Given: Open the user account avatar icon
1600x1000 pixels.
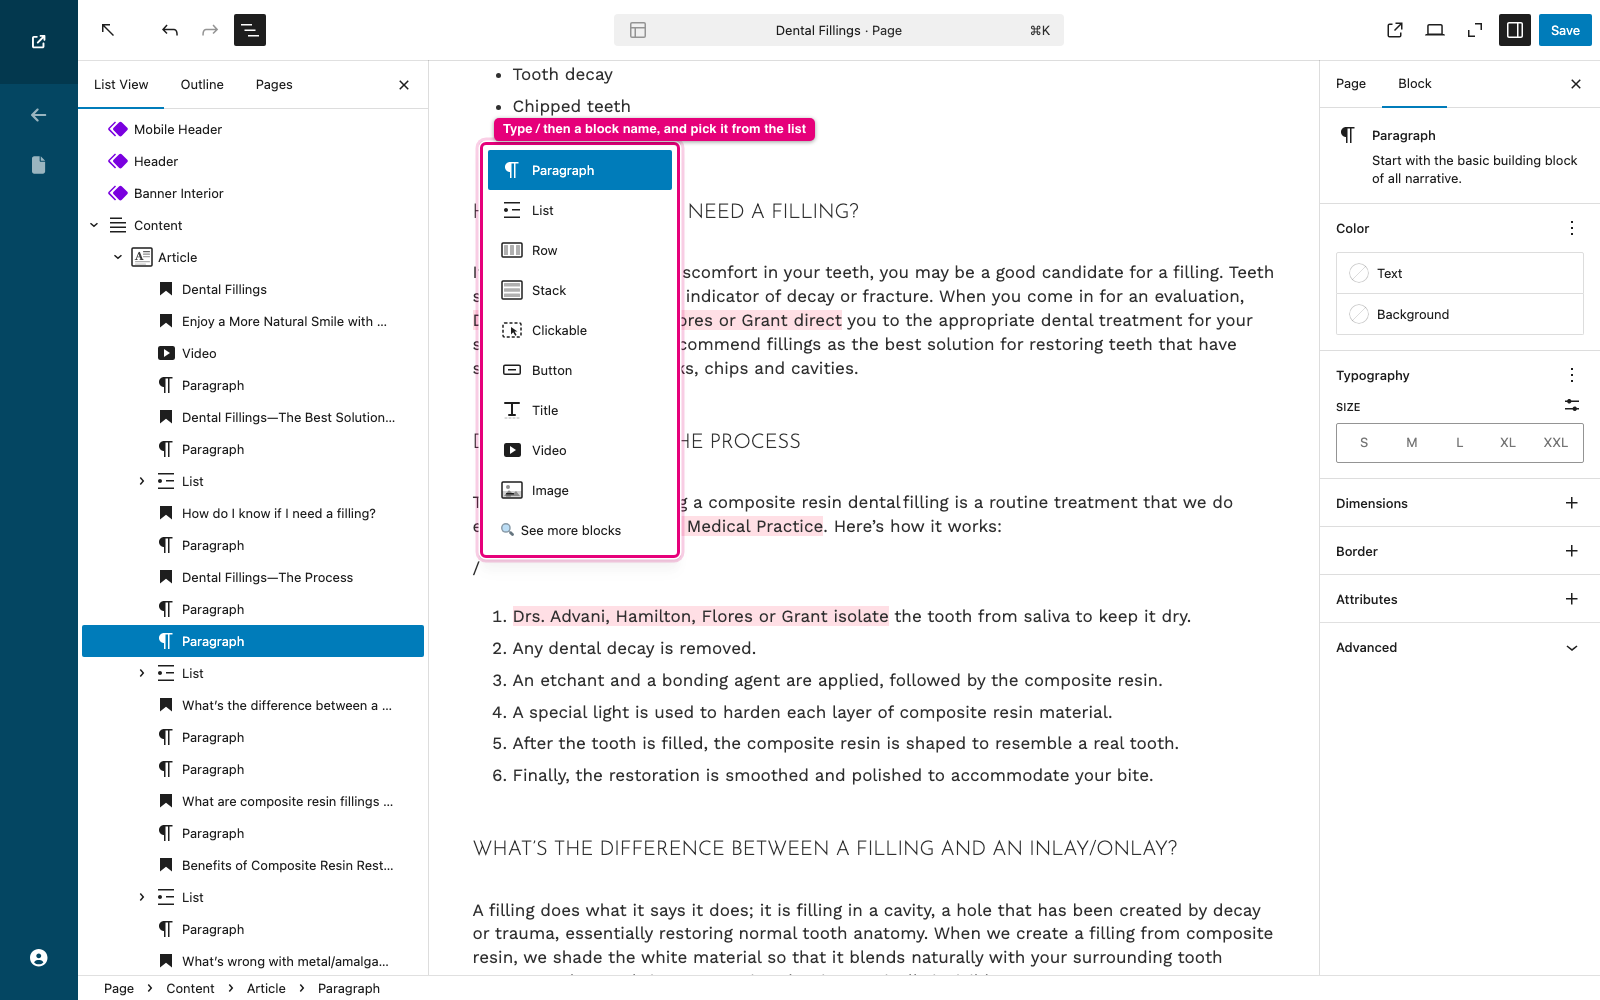Looking at the screenshot, I should pos(39,958).
